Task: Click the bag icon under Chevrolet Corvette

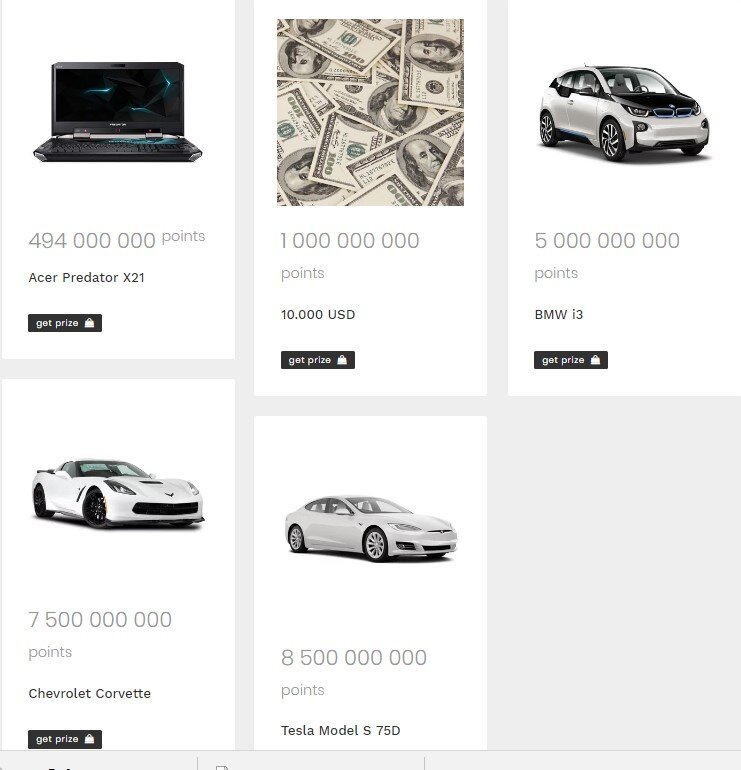Action: coord(89,739)
